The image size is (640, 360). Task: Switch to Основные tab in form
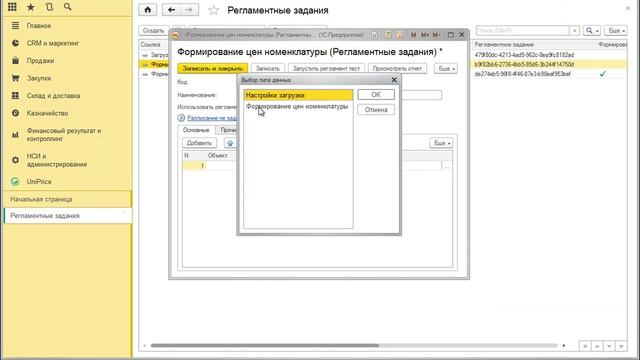[x=196, y=130]
